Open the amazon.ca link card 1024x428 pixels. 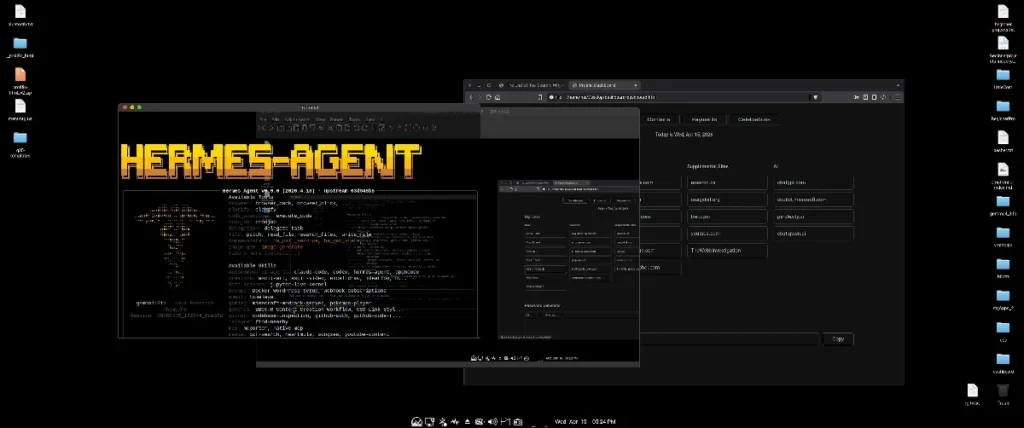[727, 183]
